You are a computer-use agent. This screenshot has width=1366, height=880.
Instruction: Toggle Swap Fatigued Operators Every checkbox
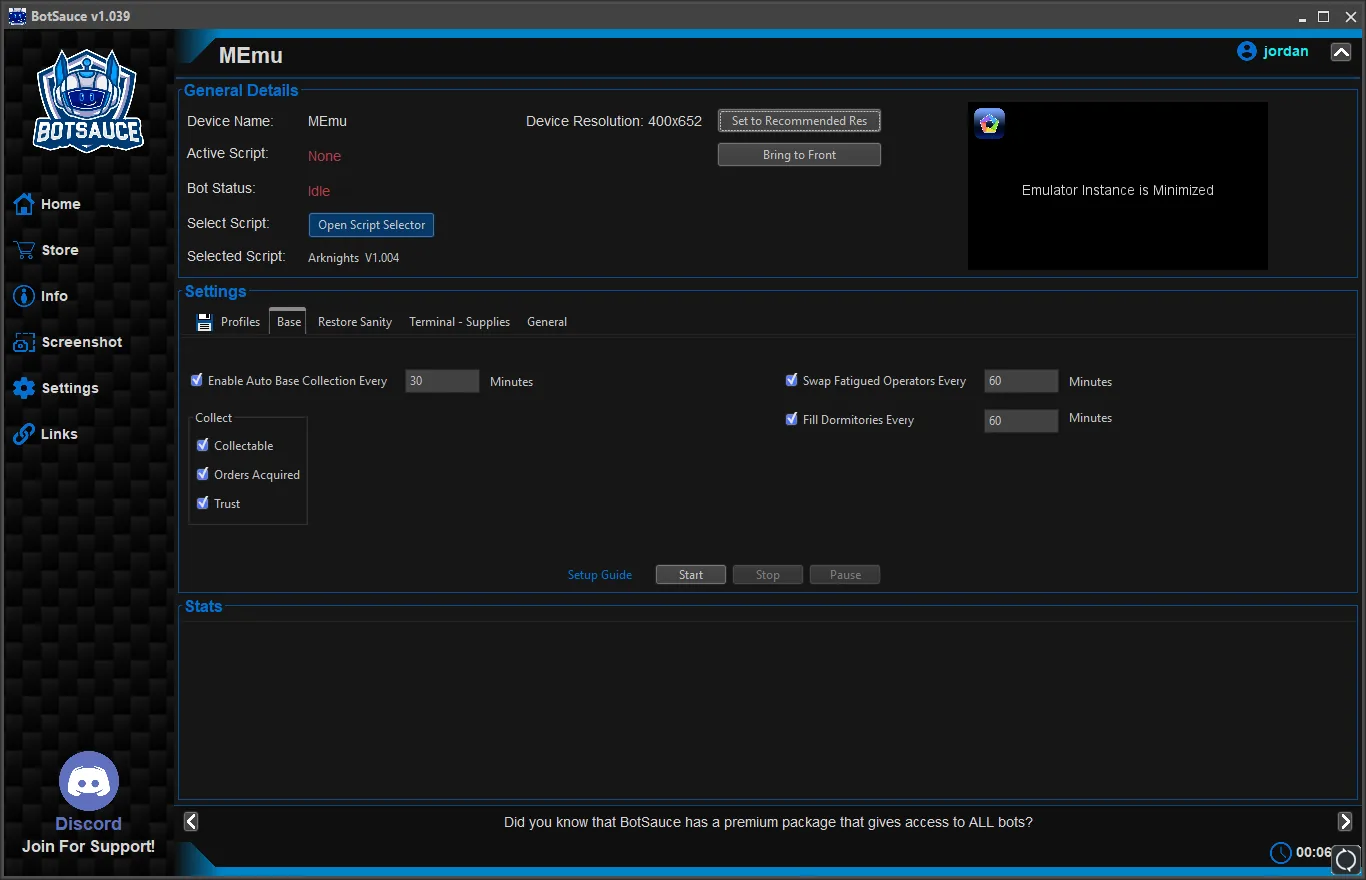(x=792, y=380)
